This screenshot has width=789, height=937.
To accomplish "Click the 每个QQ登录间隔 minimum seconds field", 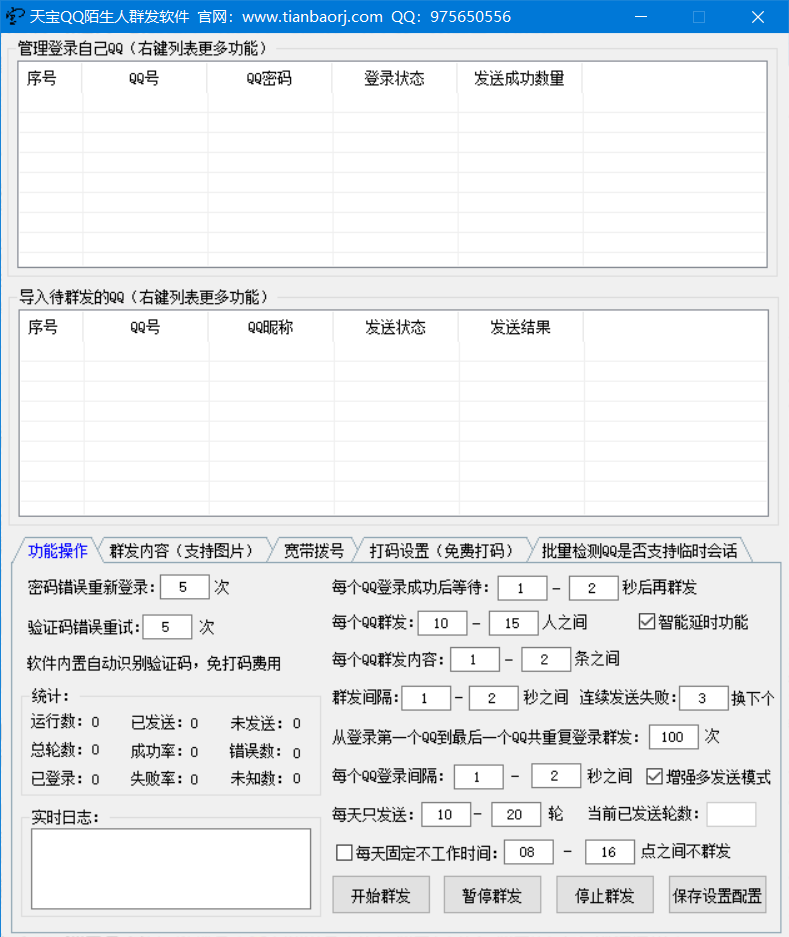I will [x=479, y=776].
